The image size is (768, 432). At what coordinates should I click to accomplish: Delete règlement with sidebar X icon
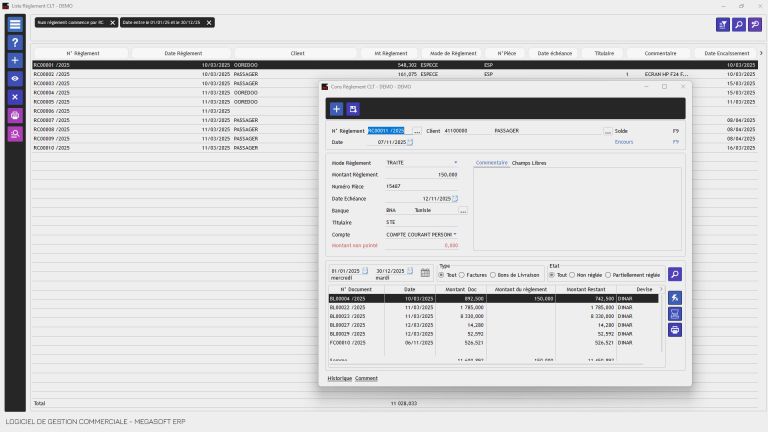[15, 97]
